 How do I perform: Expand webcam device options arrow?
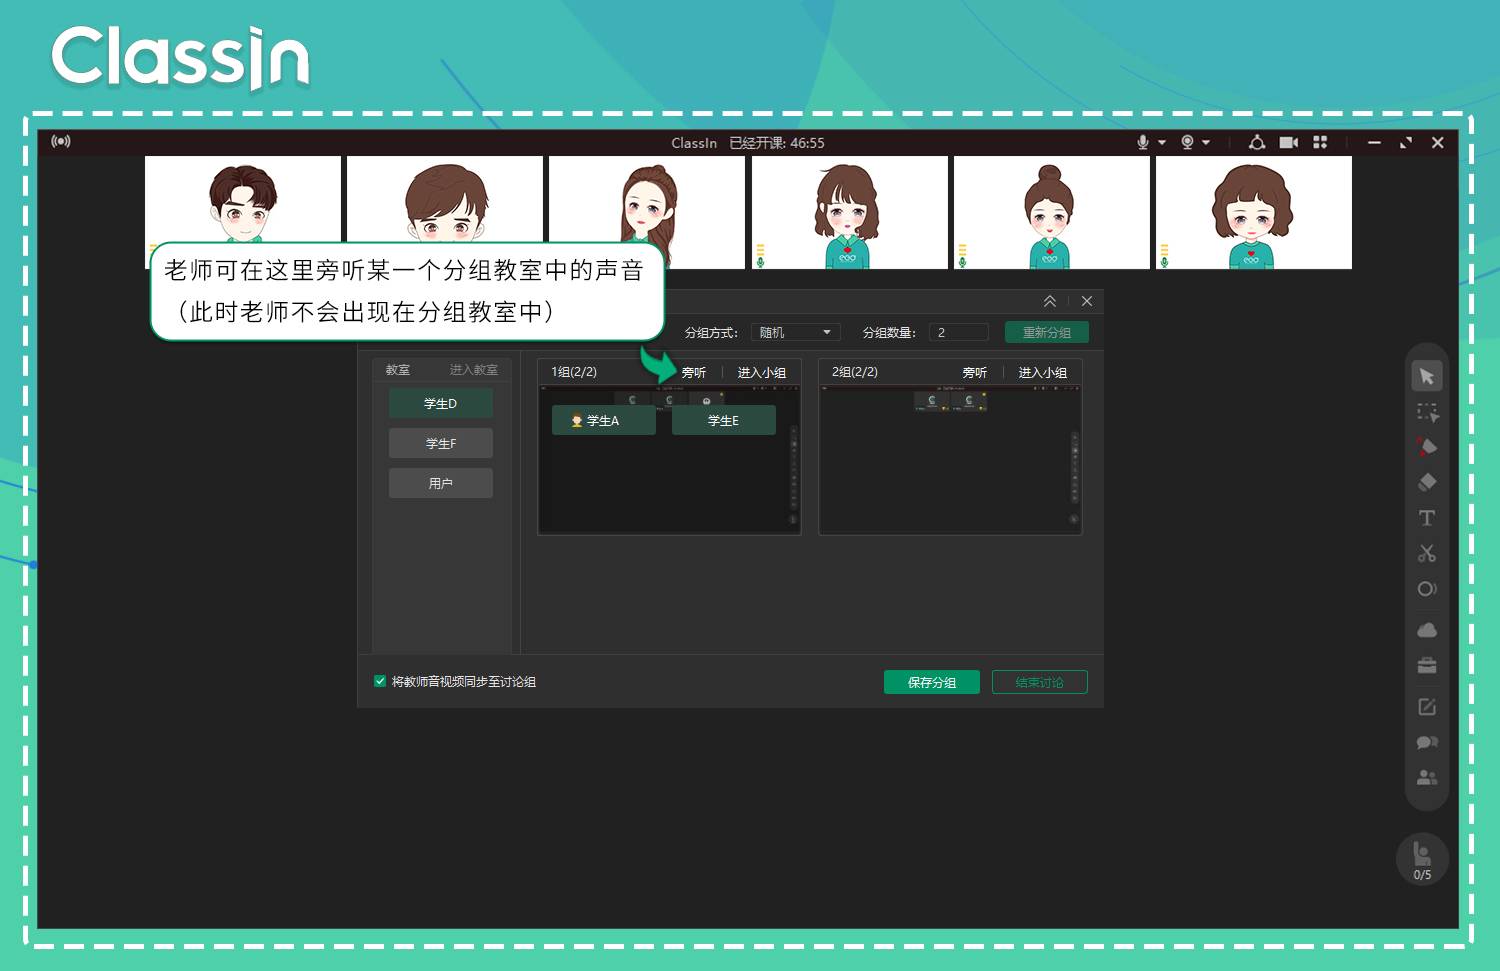(1206, 143)
